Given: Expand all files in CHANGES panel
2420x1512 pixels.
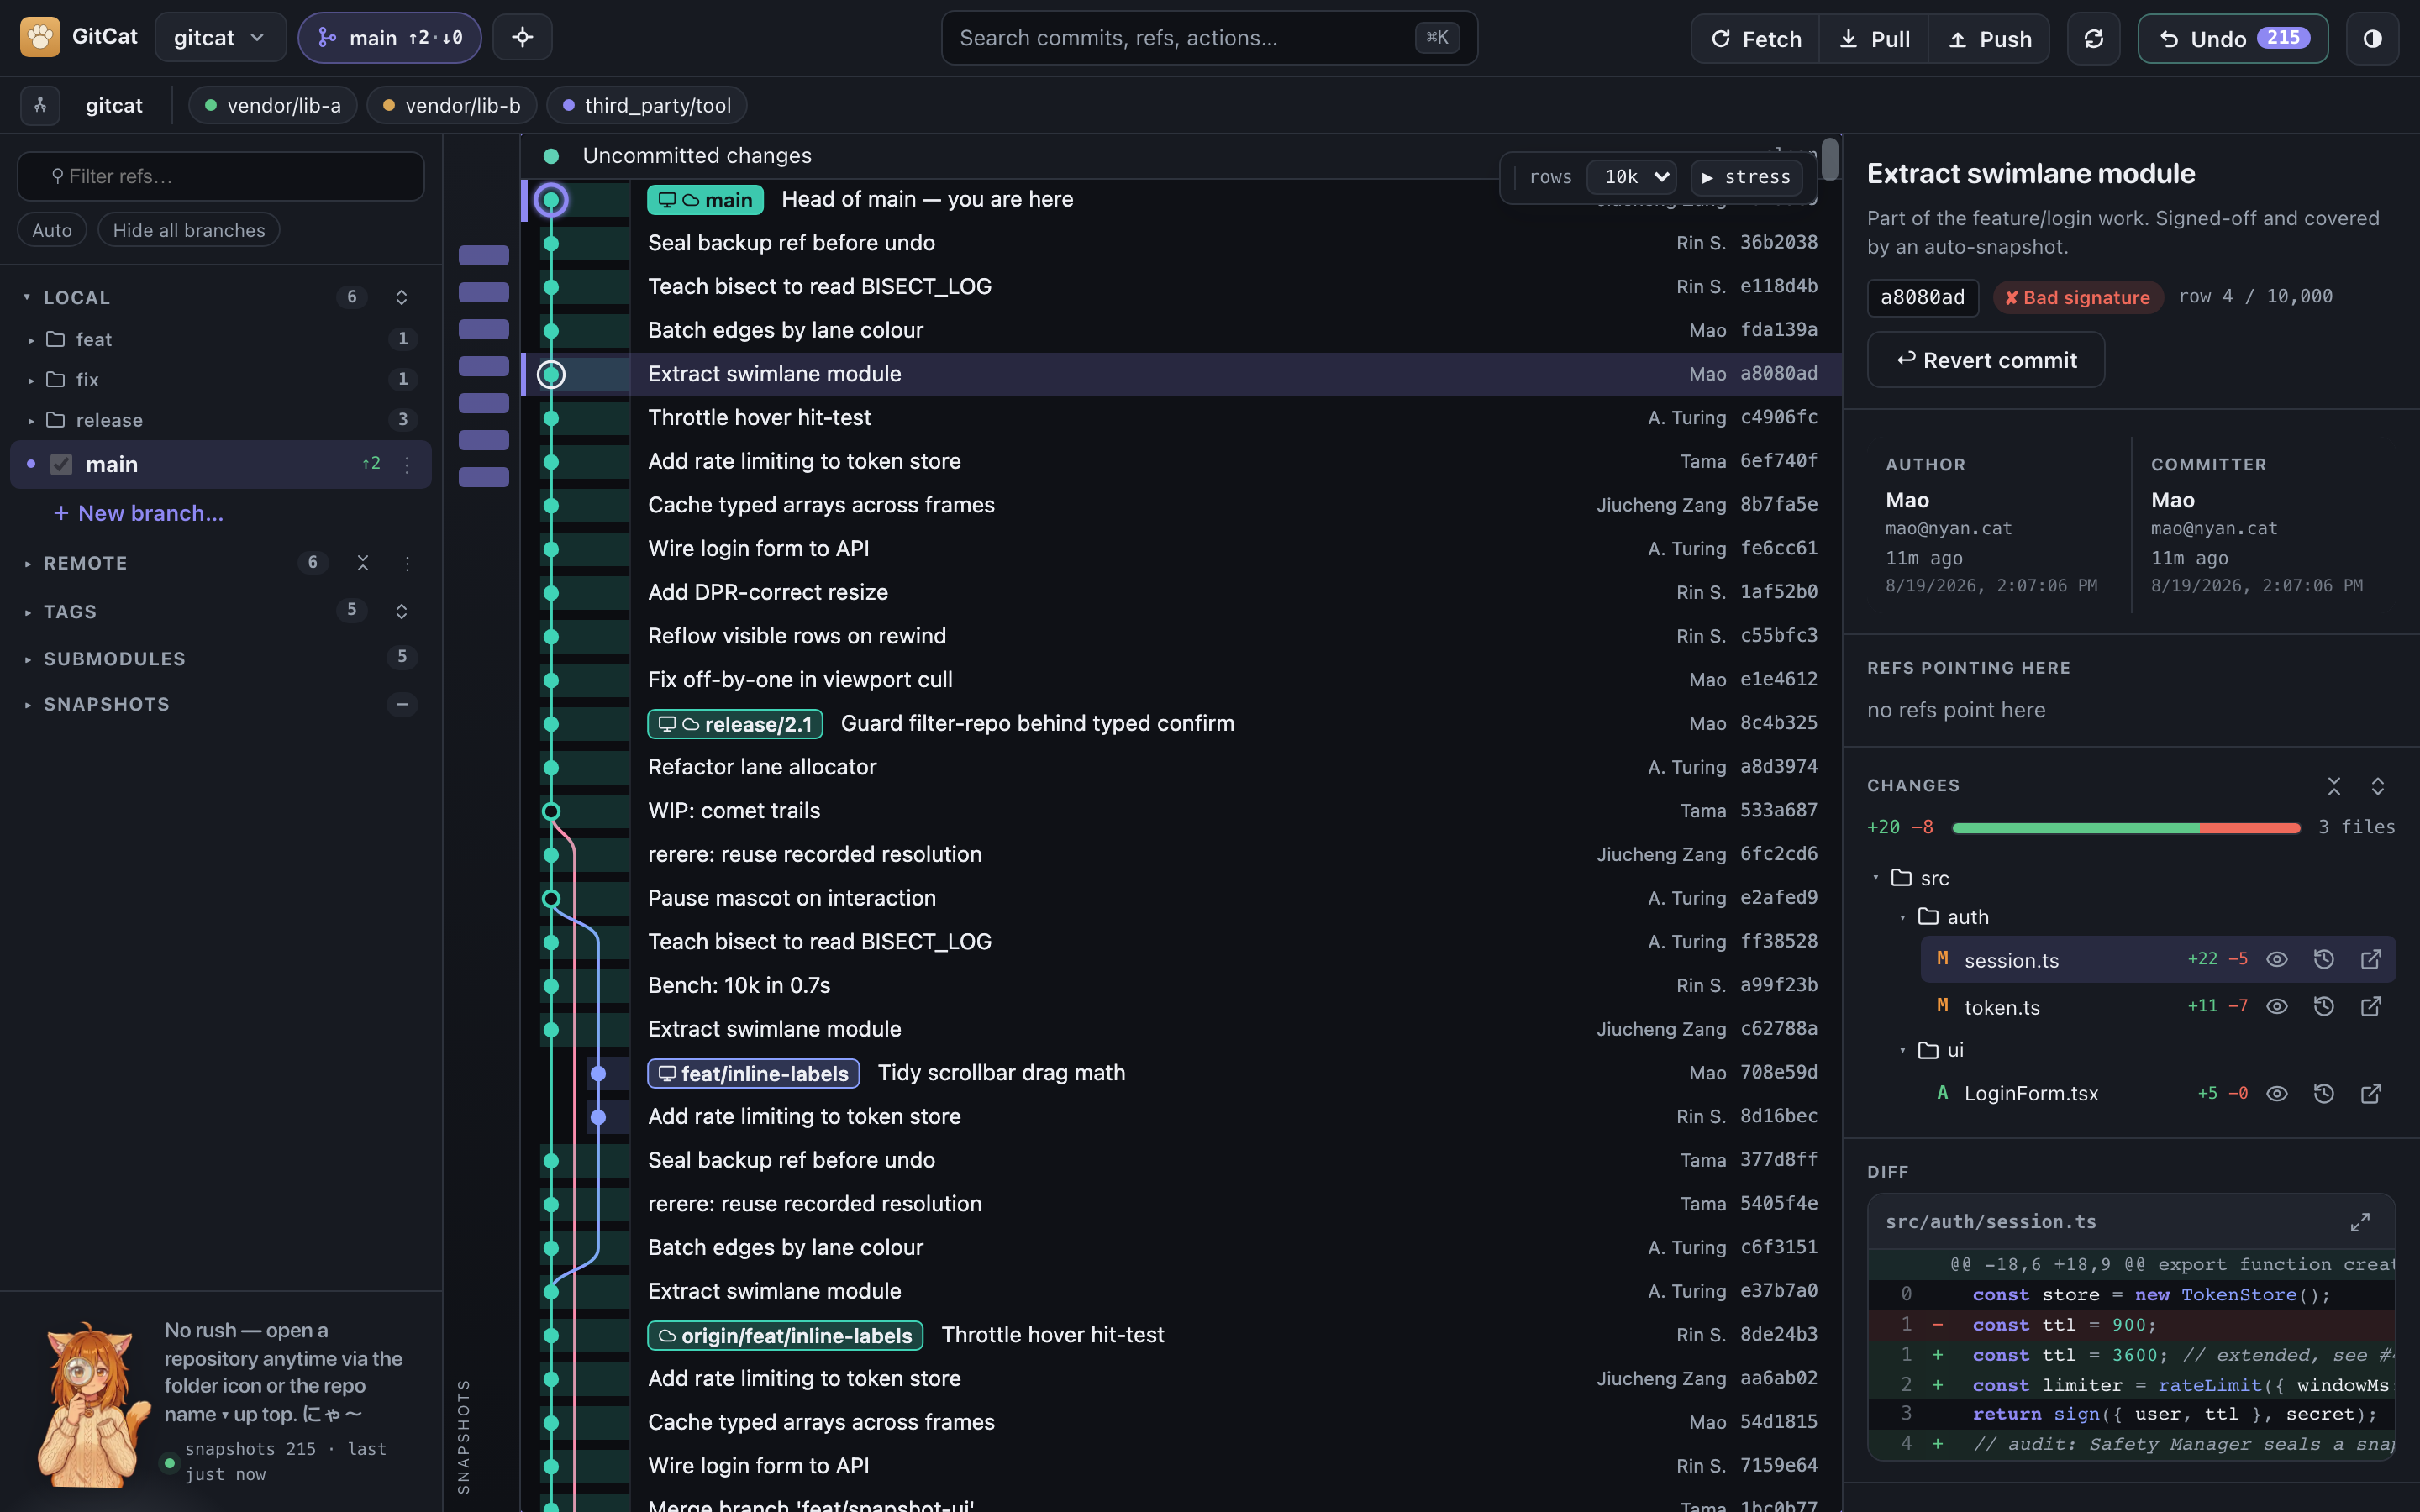Looking at the screenshot, I should pyautogui.click(x=2377, y=786).
